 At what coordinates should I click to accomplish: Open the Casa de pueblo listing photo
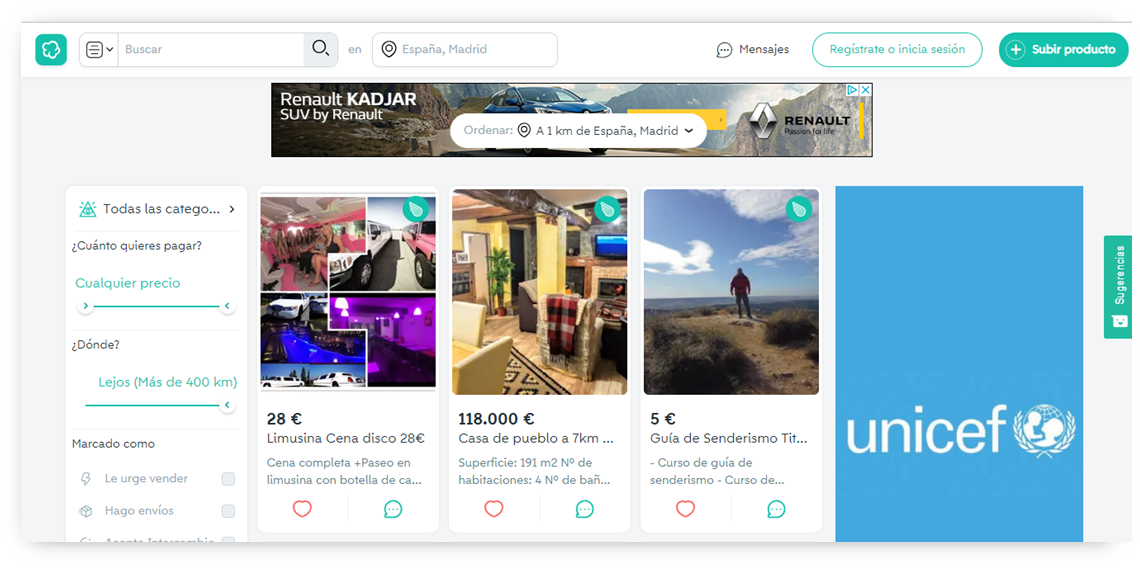[539, 292]
